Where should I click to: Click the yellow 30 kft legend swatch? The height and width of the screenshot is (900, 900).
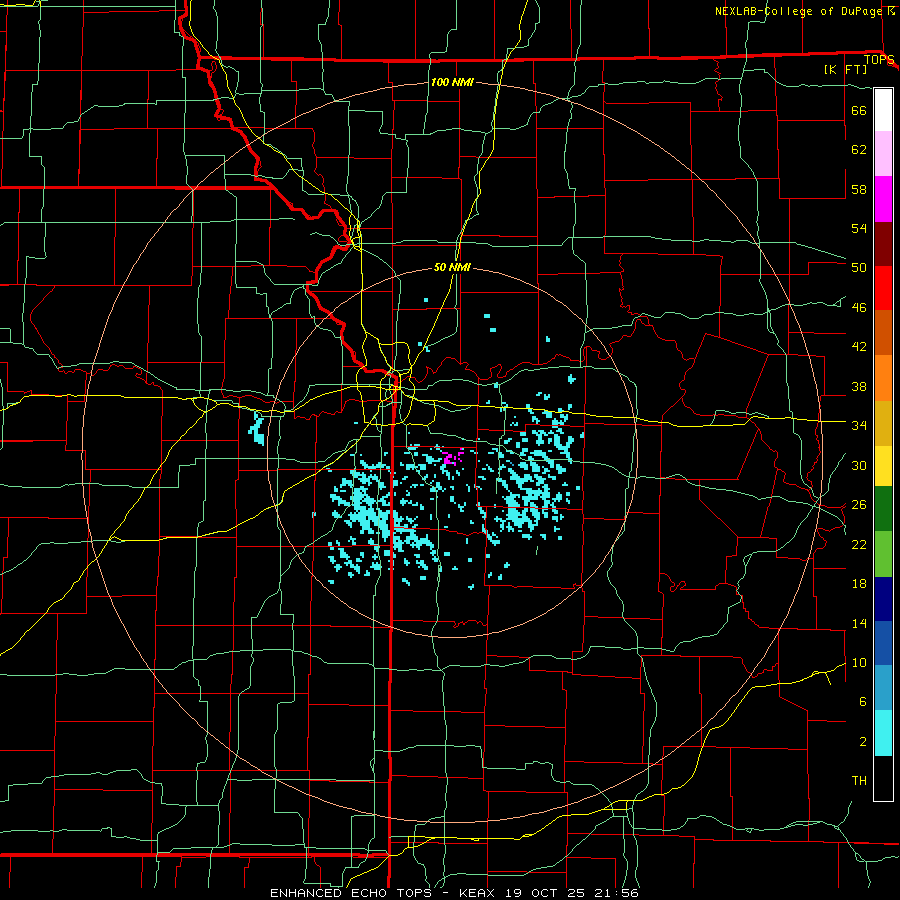click(883, 465)
